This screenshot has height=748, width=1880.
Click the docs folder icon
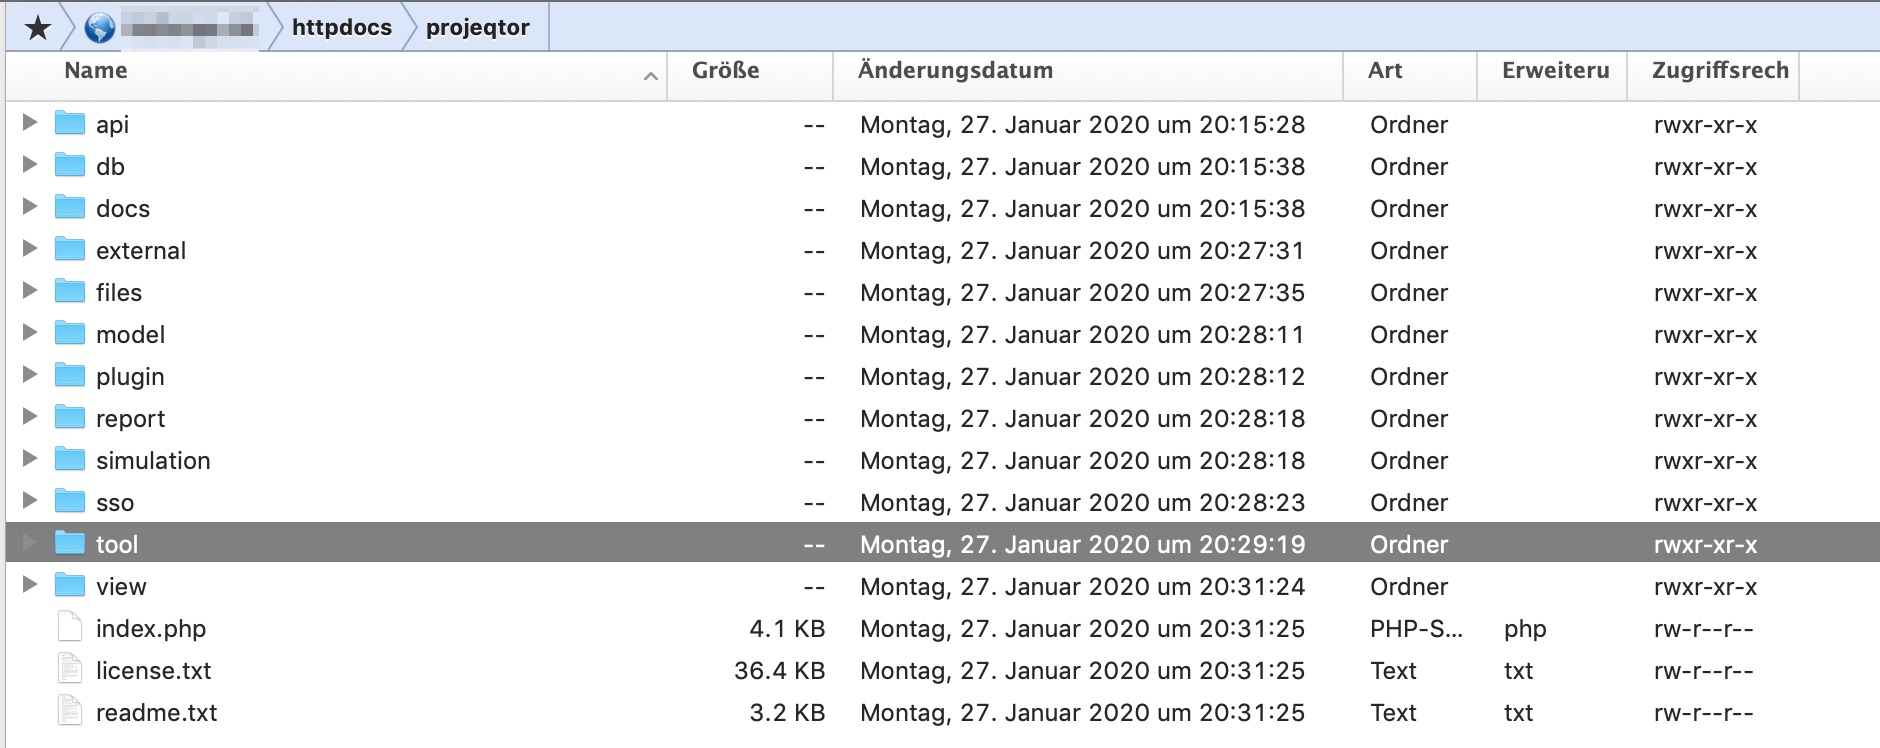[69, 208]
